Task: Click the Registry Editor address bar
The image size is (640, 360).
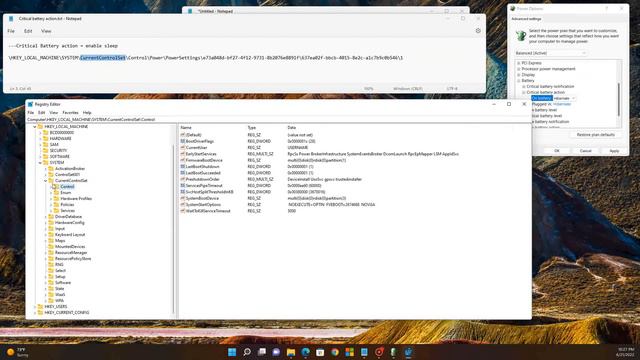Action: tap(278, 120)
